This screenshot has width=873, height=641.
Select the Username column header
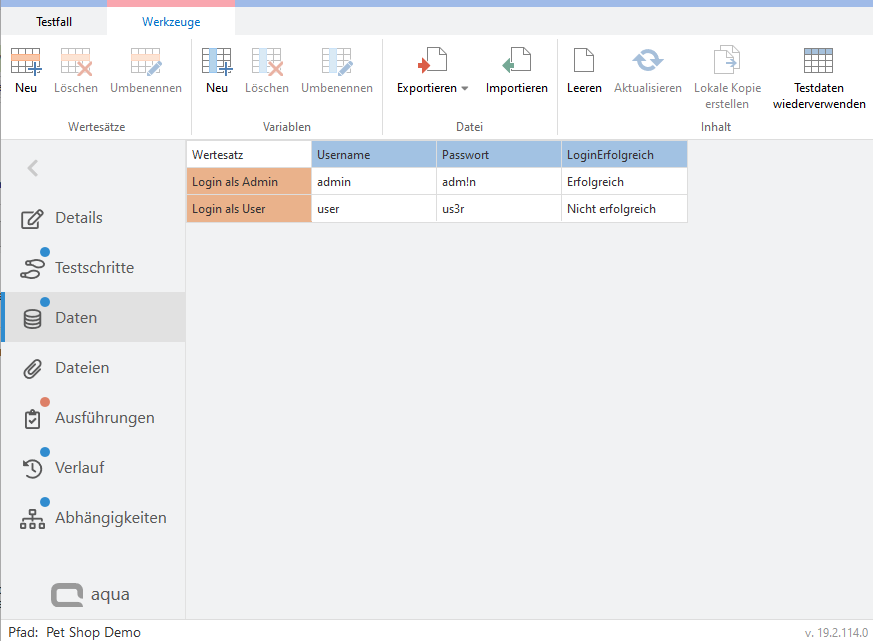pyautogui.click(x=373, y=155)
